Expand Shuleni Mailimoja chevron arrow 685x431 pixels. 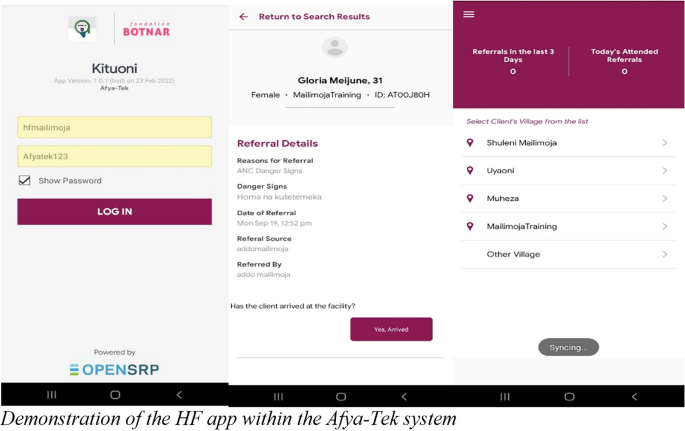[665, 143]
